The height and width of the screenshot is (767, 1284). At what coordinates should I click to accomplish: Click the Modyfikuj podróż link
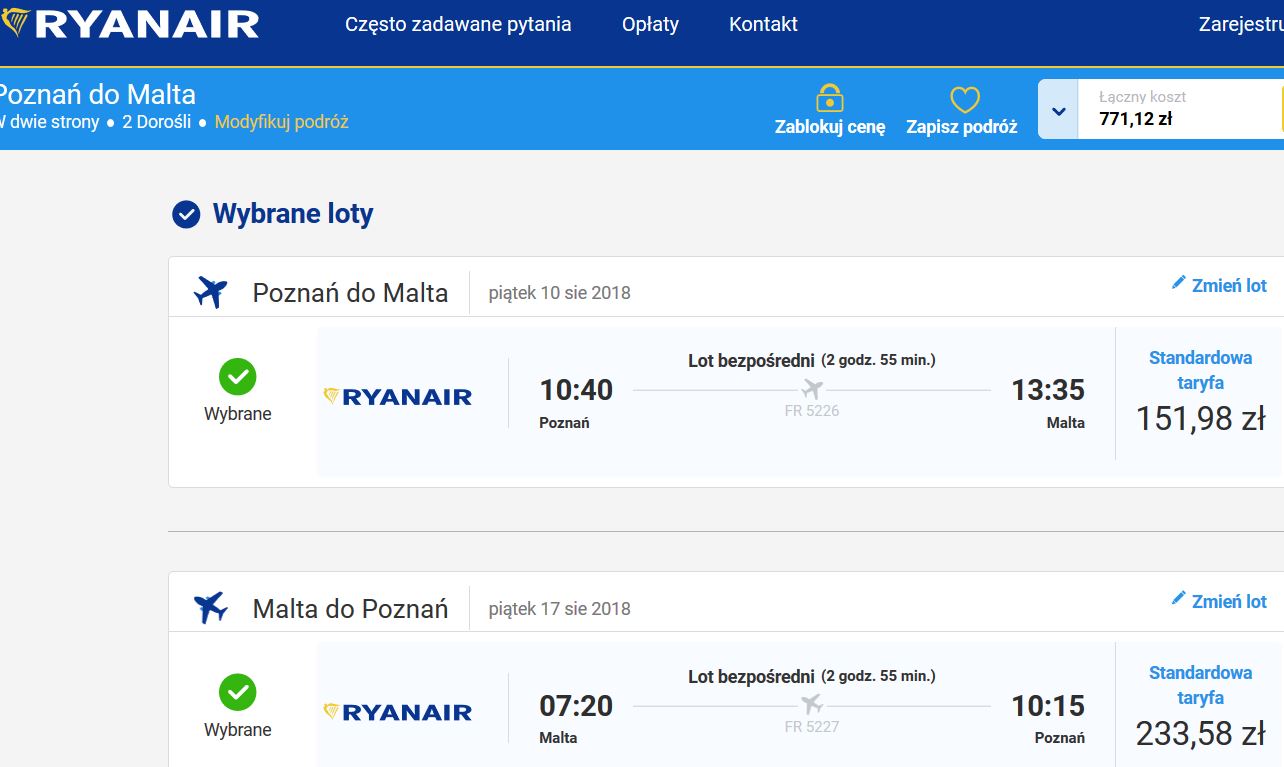click(282, 122)
